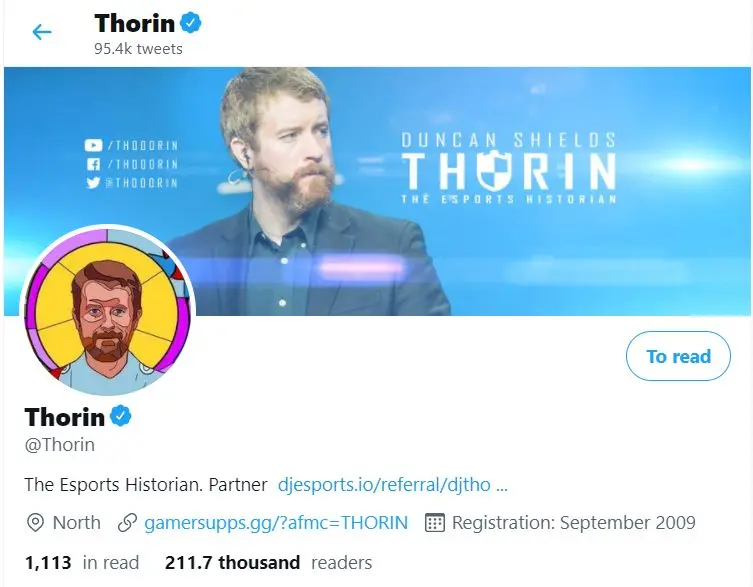Viewport: 753px width, 587px height.
Task: Open the 1,113 in read list
Action: pyautogui.click(x=82, y=563)
